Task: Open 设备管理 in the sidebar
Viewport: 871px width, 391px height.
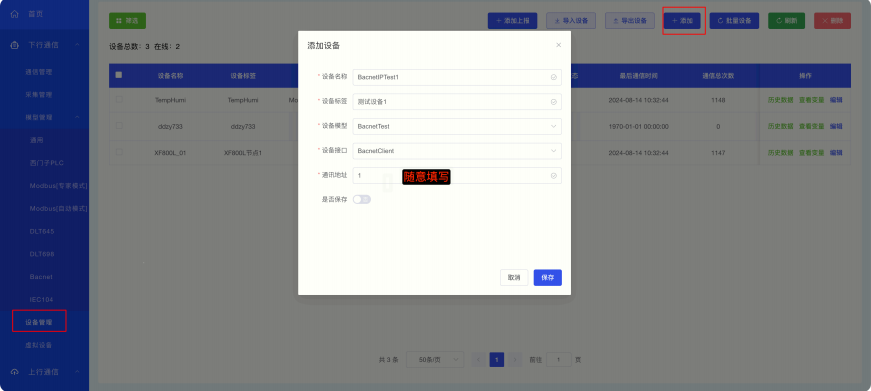Action: click(x=39, y=322)
